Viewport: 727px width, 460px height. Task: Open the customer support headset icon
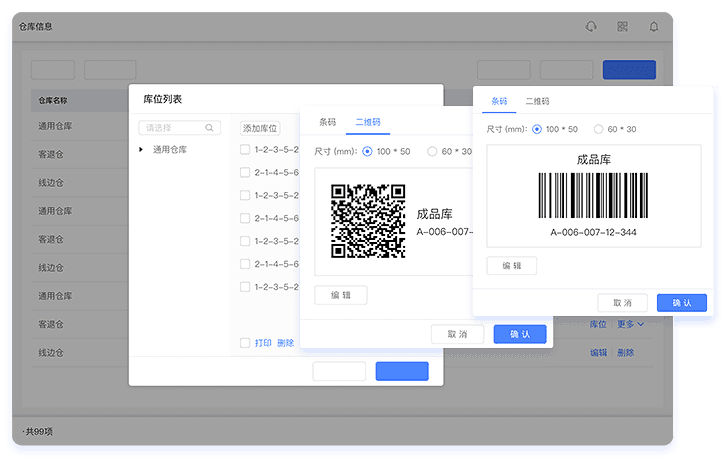[x=591, y=26]
